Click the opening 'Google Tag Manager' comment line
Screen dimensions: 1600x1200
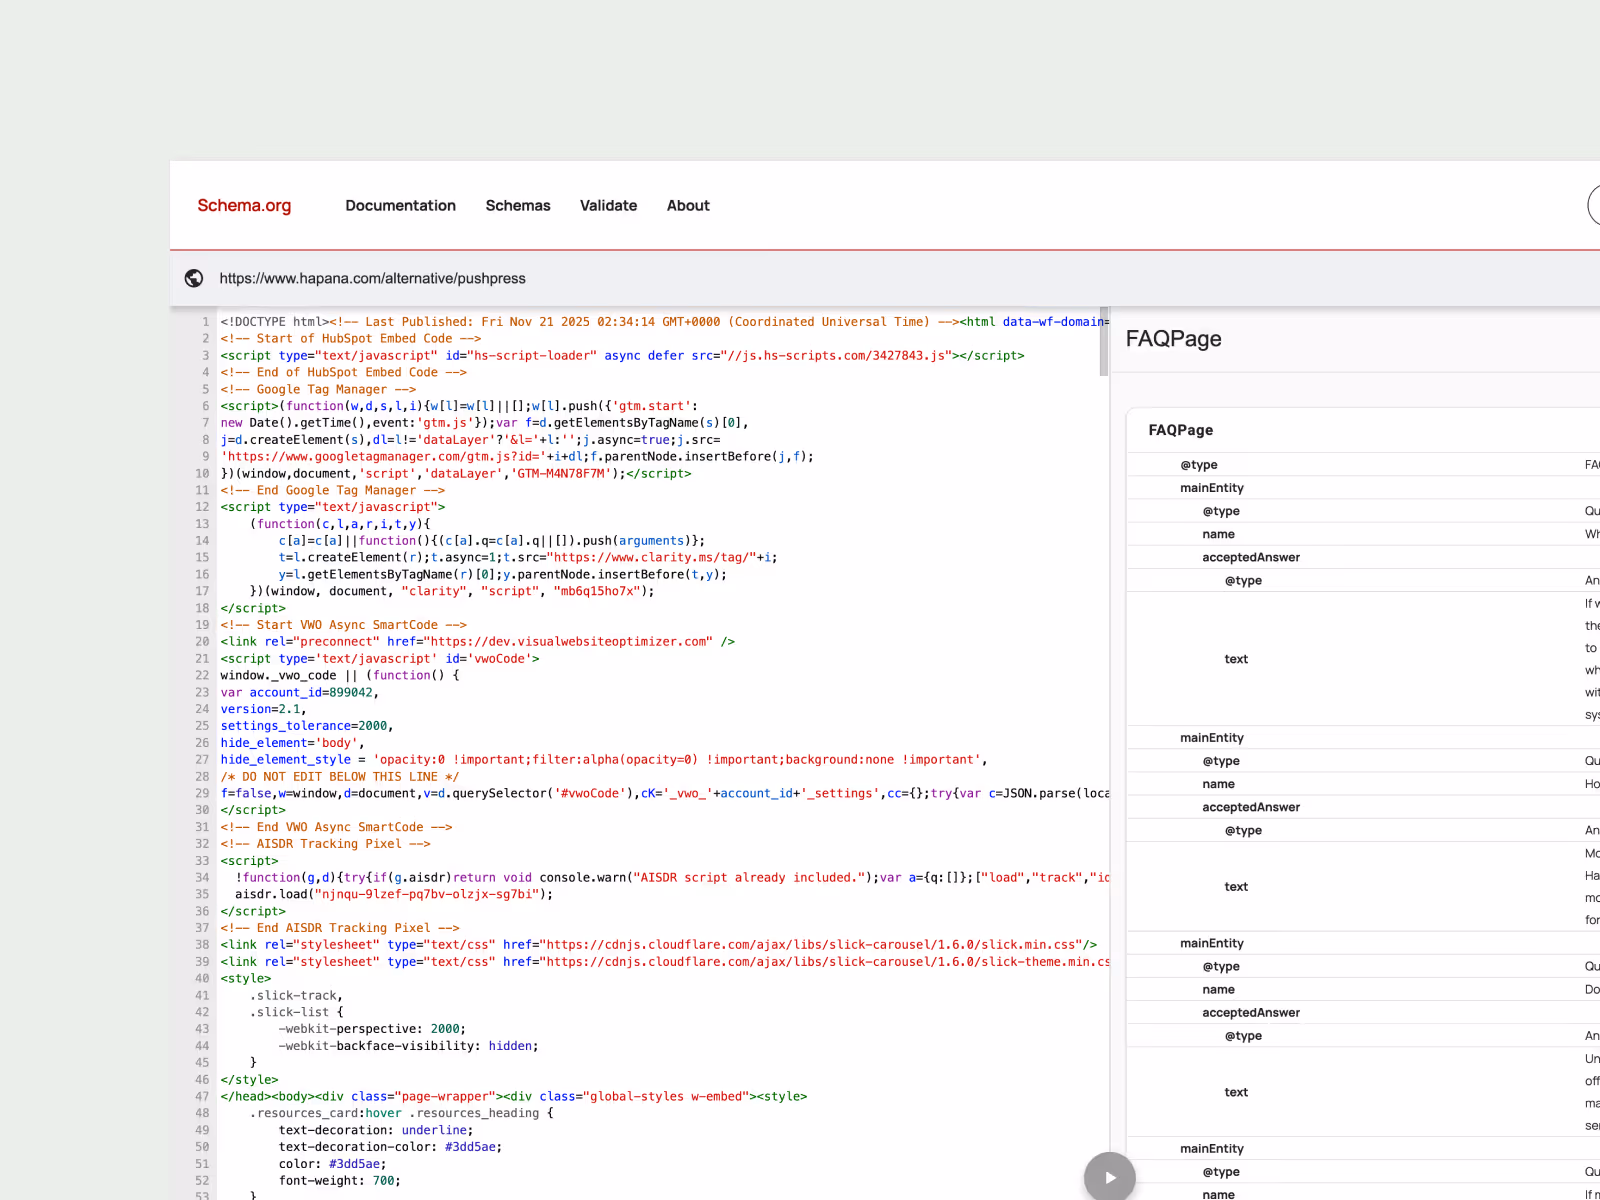pyautogui.click(x=318, y=389)
